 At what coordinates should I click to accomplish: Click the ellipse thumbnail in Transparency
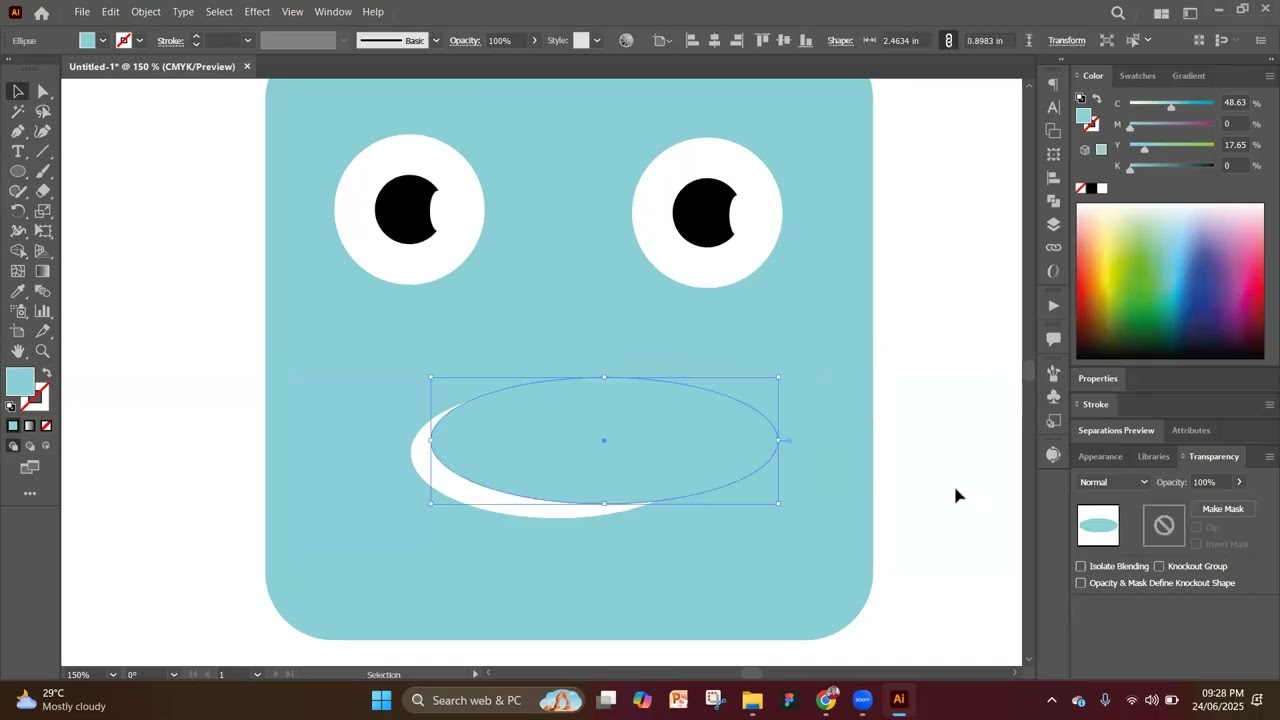pos(1098,525)
